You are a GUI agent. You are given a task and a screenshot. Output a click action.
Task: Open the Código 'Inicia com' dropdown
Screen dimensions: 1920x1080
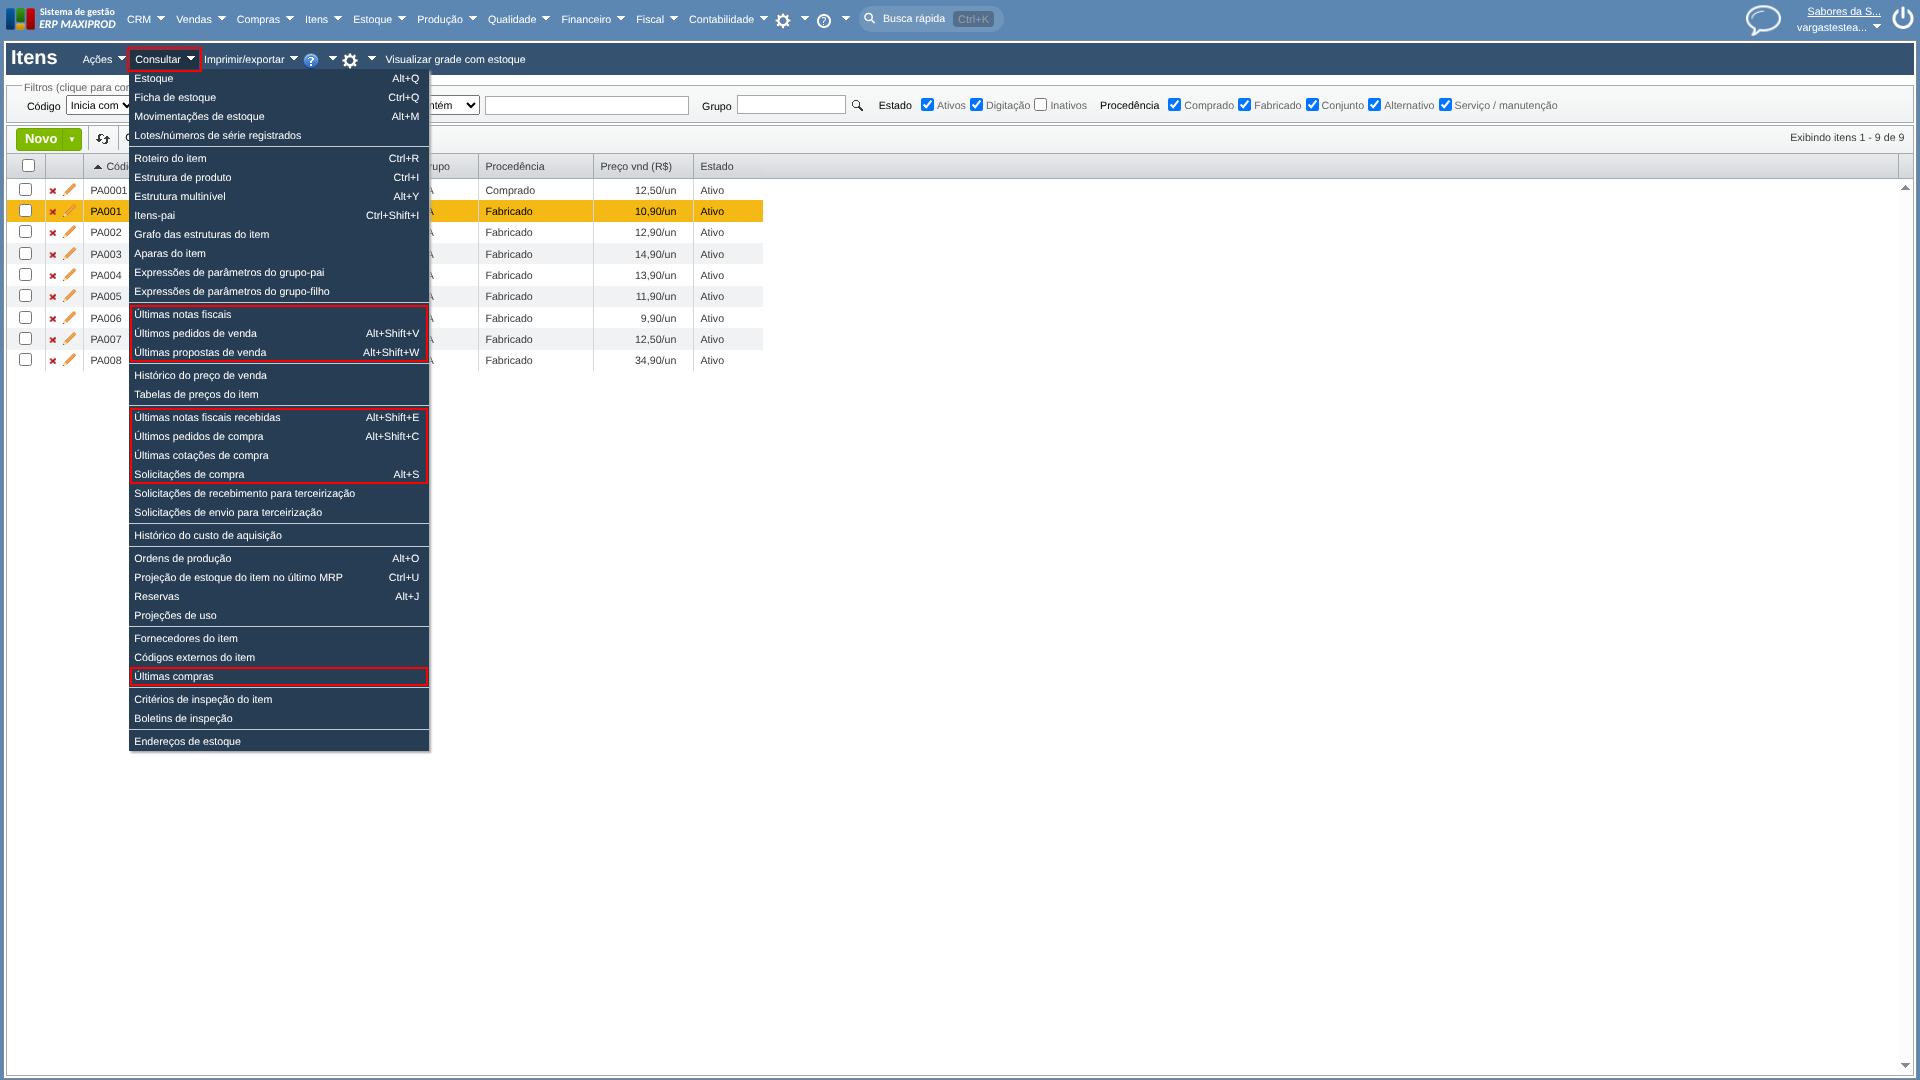(99, 105)
